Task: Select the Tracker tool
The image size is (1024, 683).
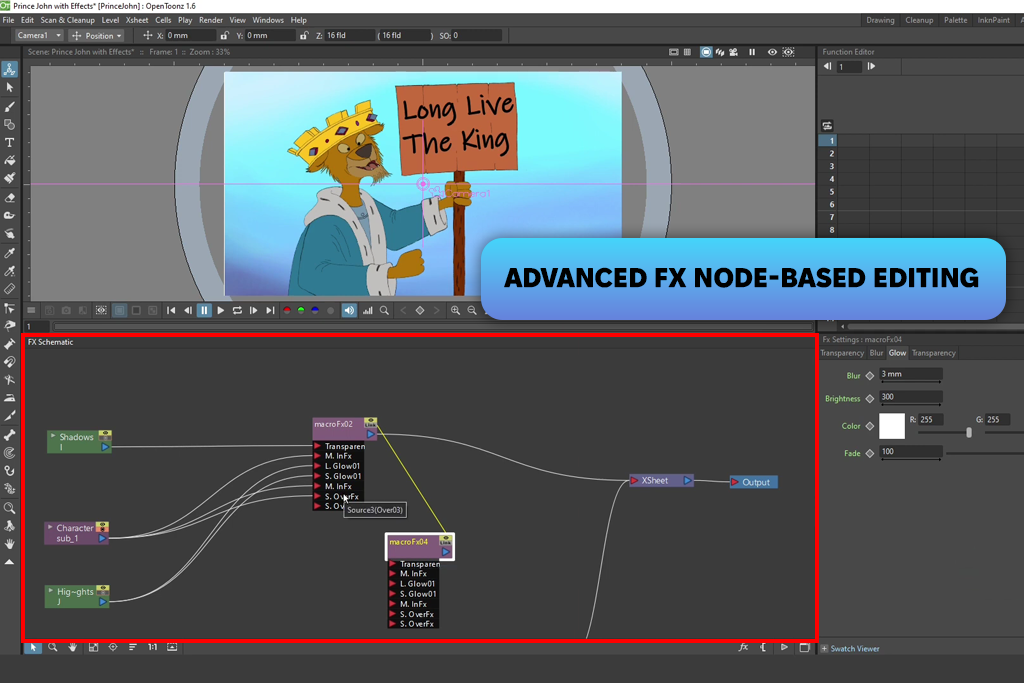Action: tap(10, 453)
